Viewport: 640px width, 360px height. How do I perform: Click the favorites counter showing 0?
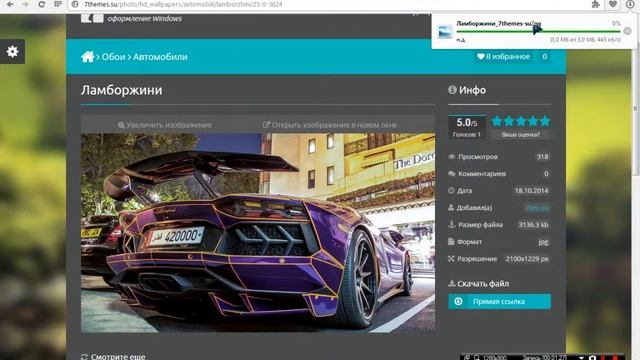click(x=544, y=56)
